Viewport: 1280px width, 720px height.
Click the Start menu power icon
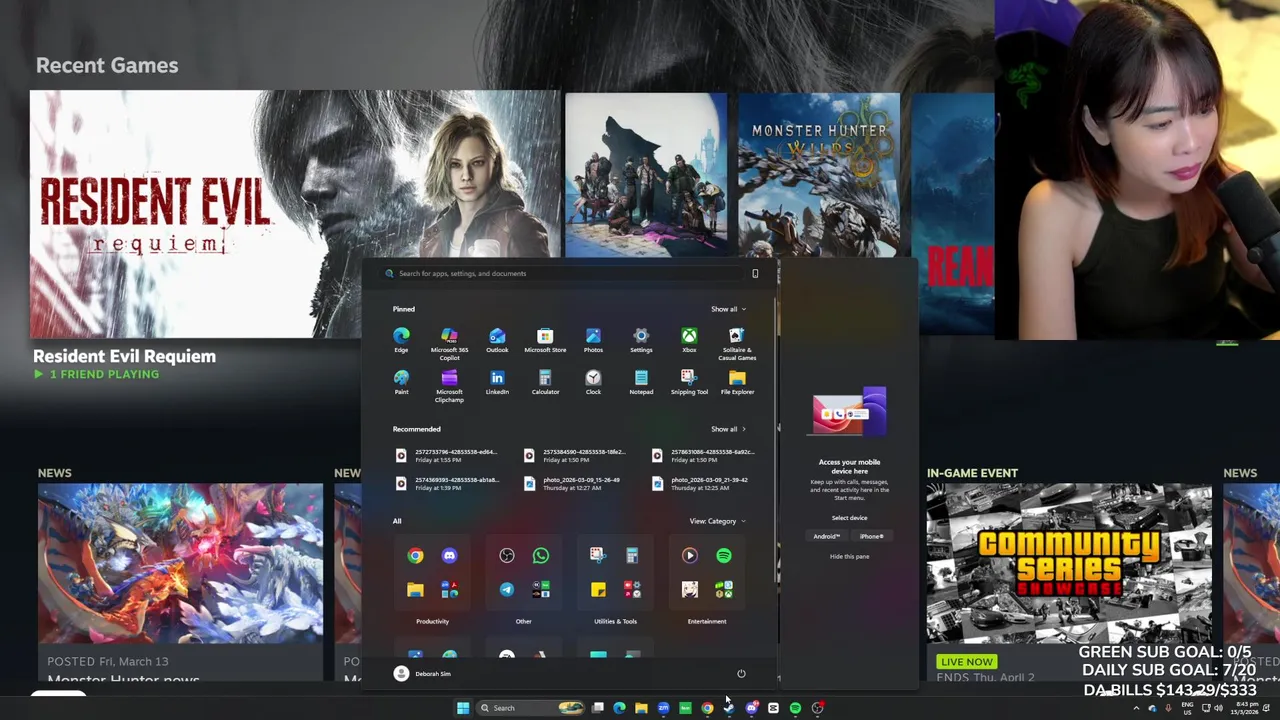[741, 674]
